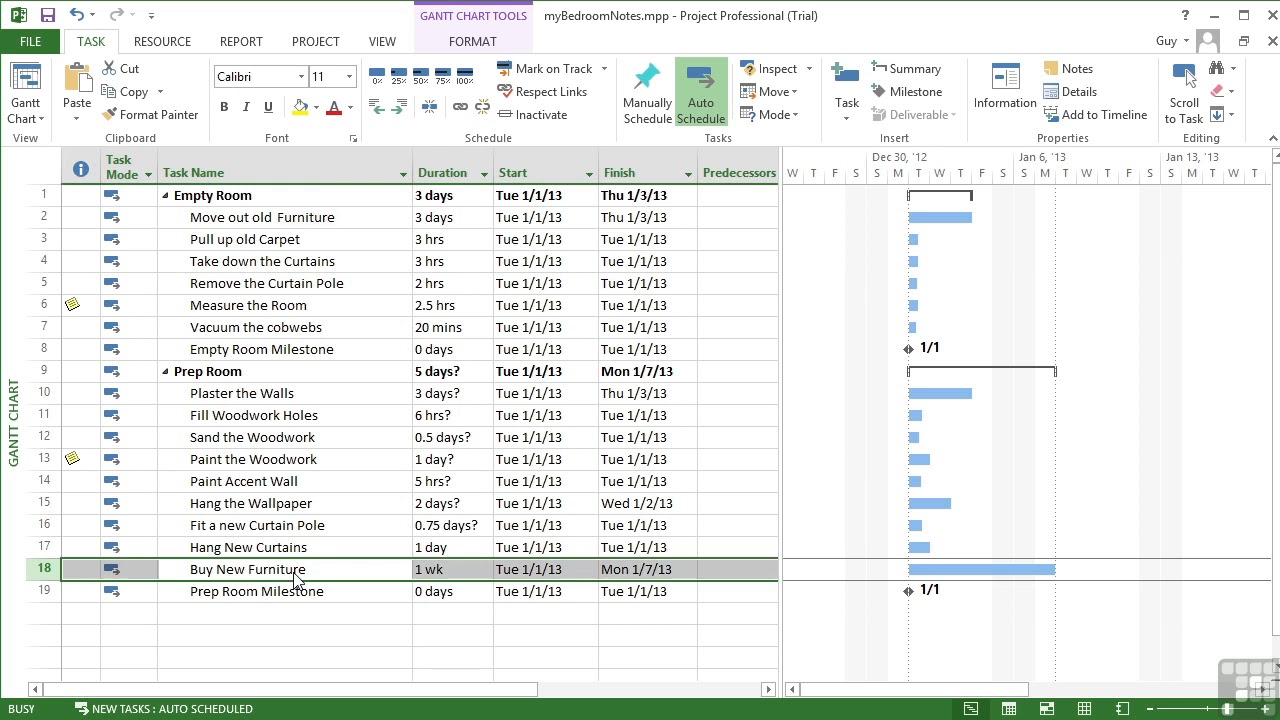
Task: Insert a Milestone
Action: coord(907,91)
